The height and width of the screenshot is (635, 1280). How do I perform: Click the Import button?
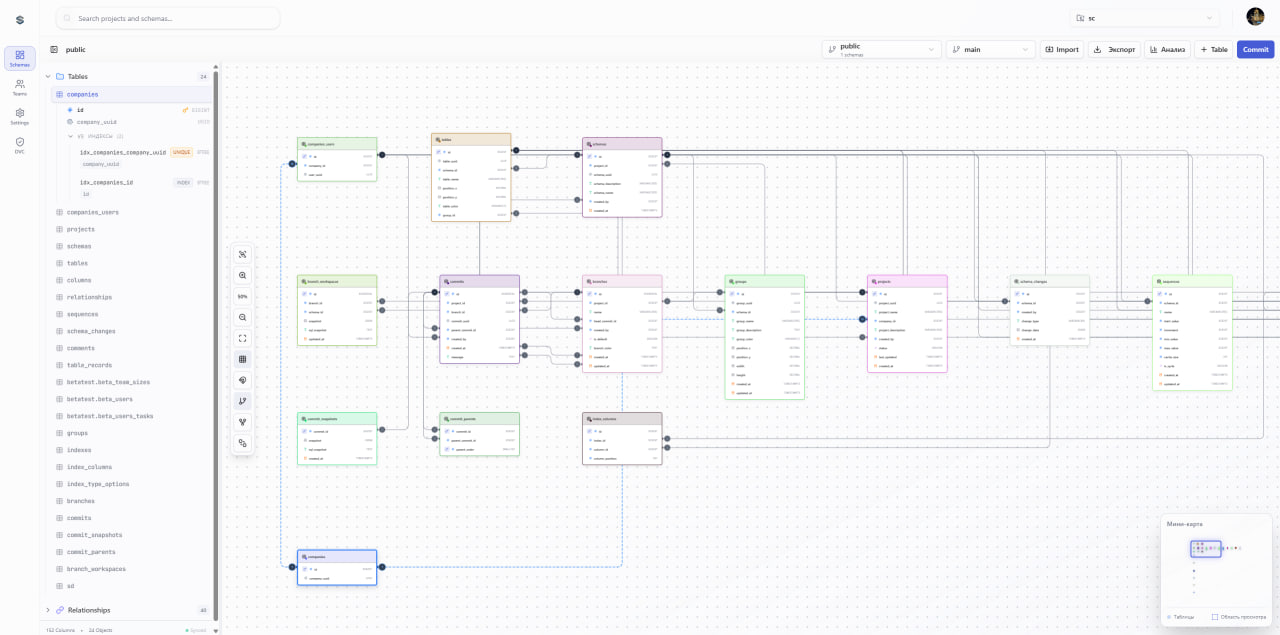(x=1062, y=49)
